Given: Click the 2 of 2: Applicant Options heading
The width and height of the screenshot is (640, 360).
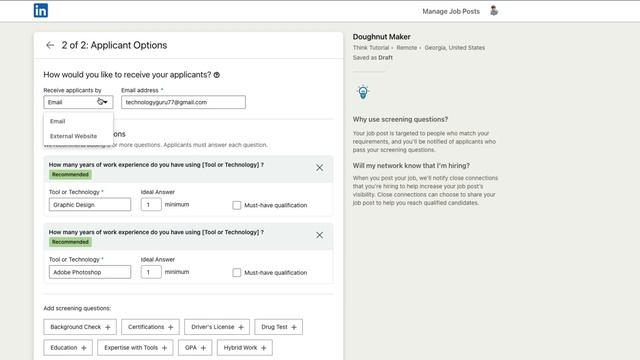Looking at the screenshot, I should point(114,45).
